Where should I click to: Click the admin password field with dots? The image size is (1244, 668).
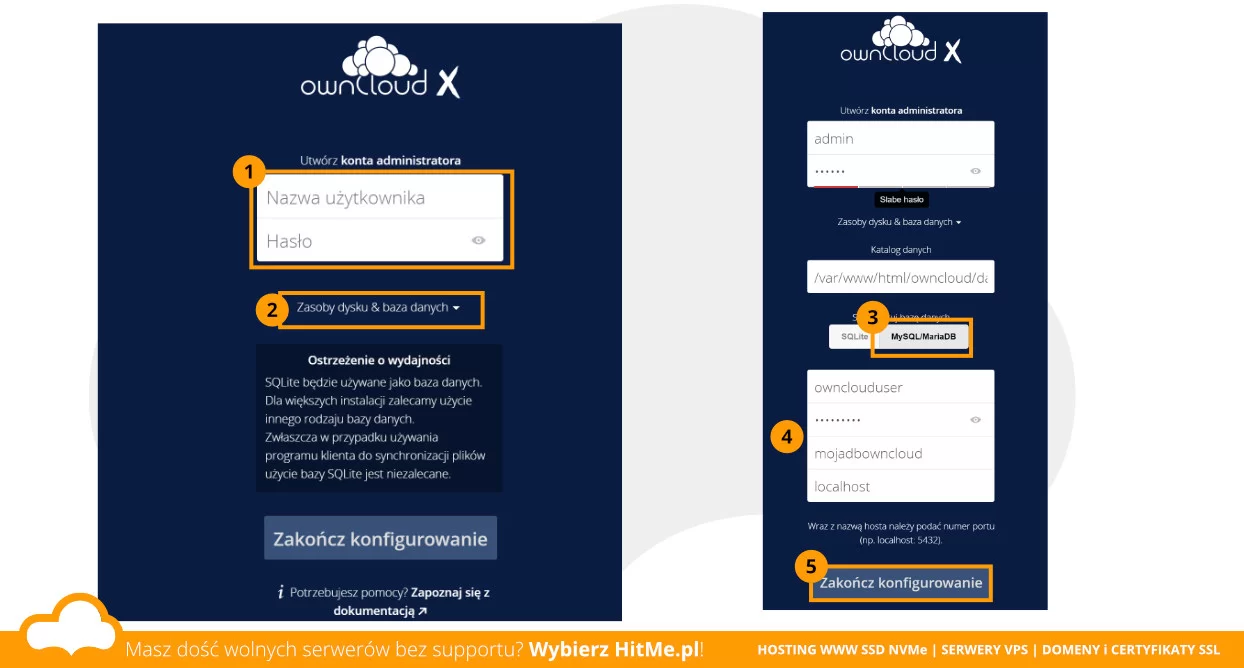click(901, 171)
